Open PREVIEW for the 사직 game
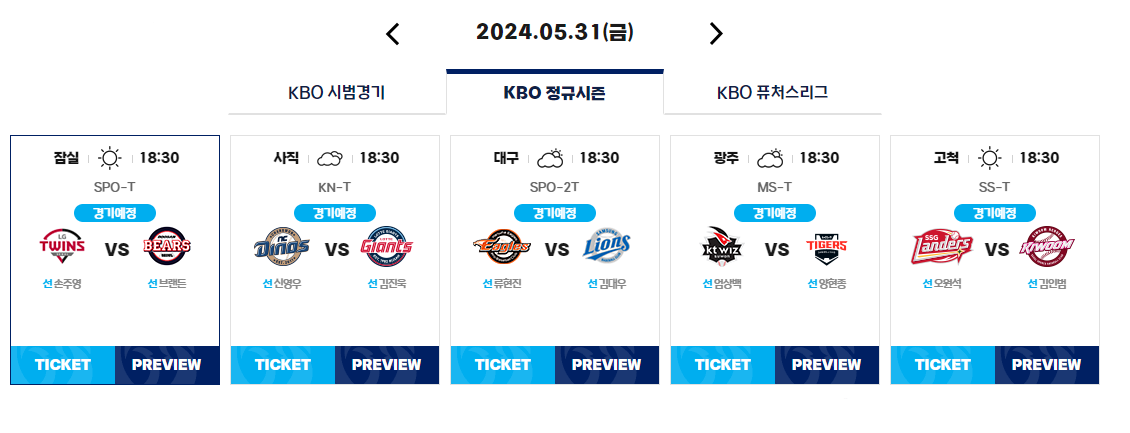Viewport: 1130px width, 433px height. [387, 365]
